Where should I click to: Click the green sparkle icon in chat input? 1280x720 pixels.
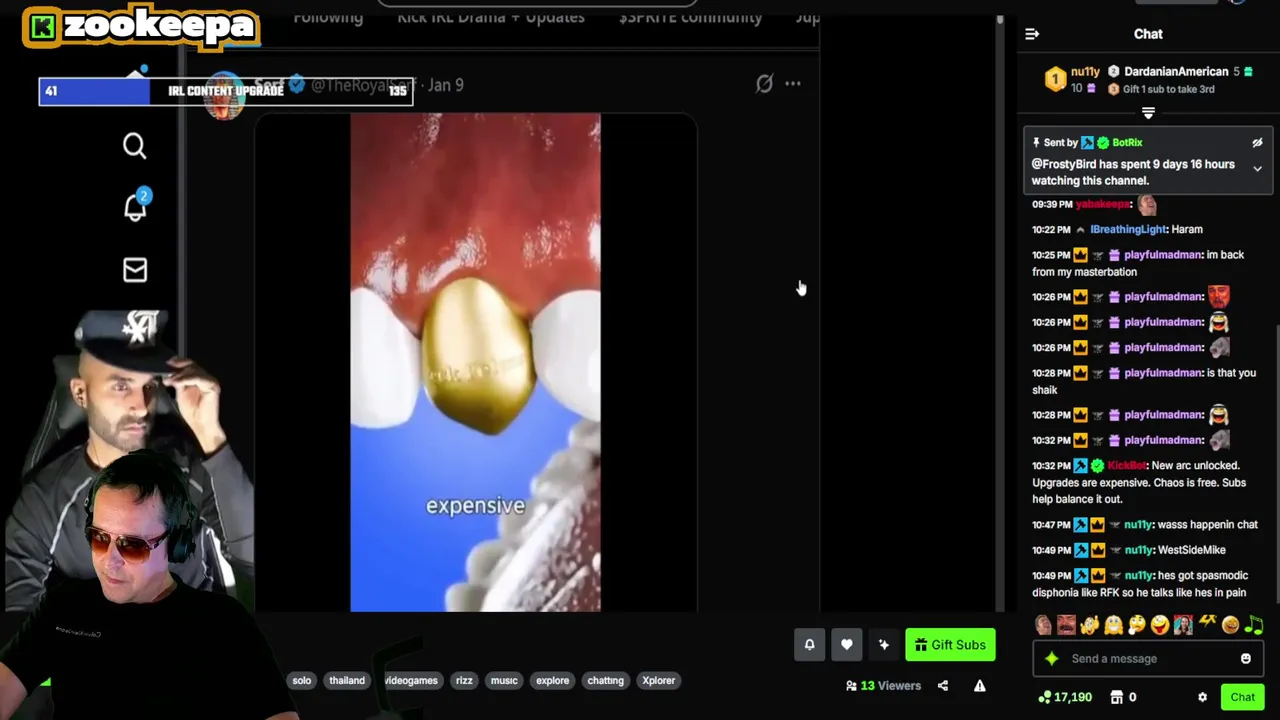click(1051, 659)
